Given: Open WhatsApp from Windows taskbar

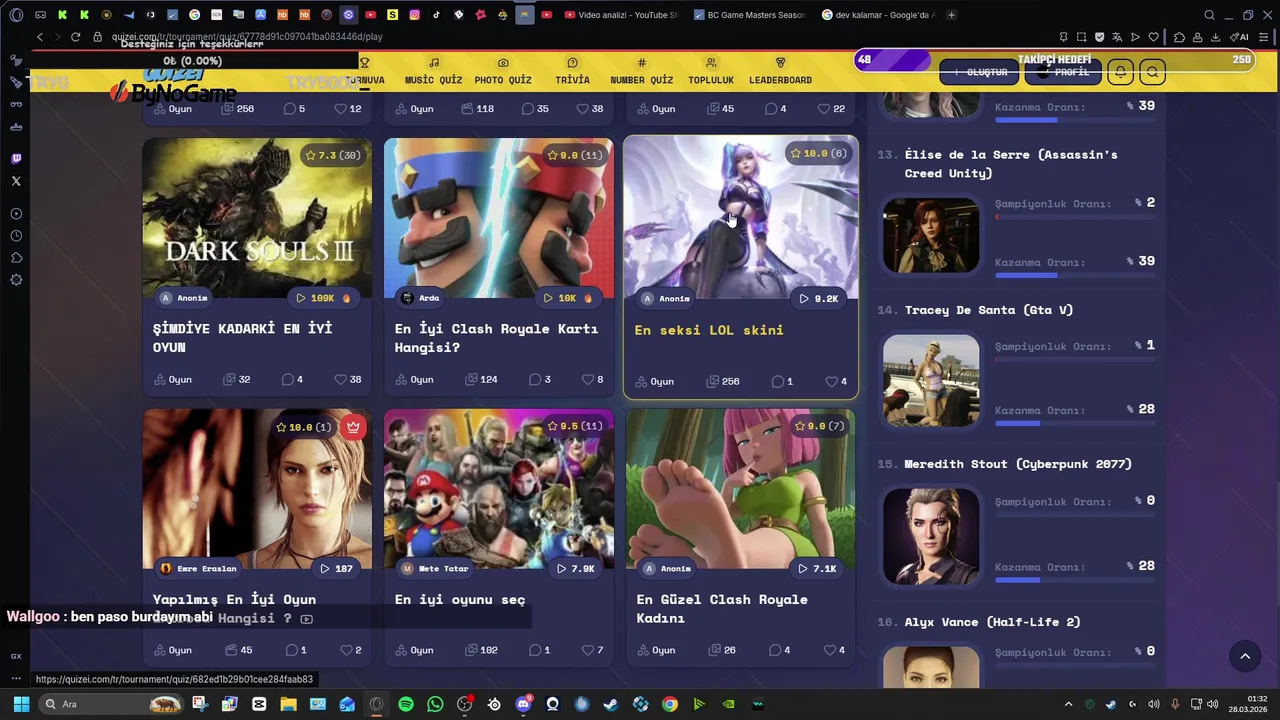Looking at the screenshot, I should (x=435, y=704).
